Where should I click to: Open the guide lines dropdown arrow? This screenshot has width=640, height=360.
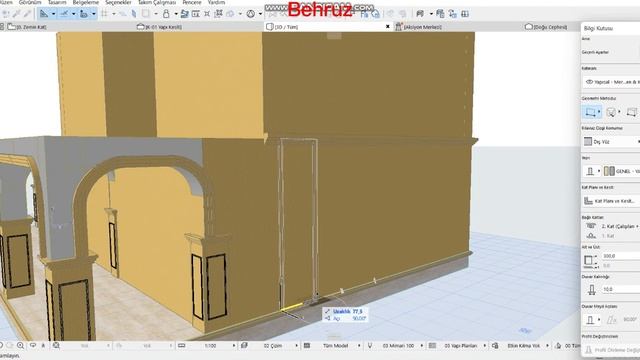[53, 14]
